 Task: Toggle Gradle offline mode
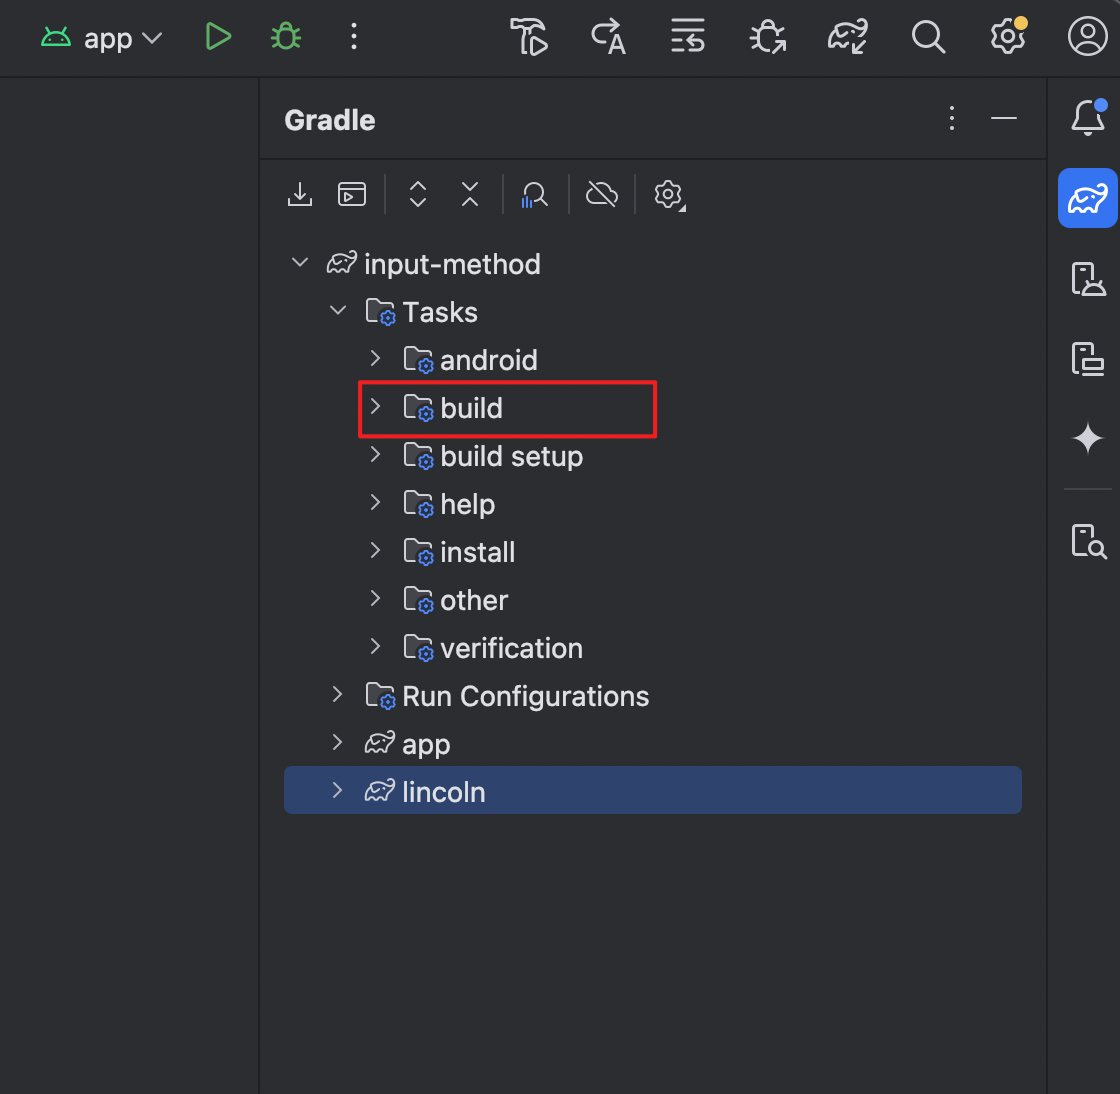point(601,194)
